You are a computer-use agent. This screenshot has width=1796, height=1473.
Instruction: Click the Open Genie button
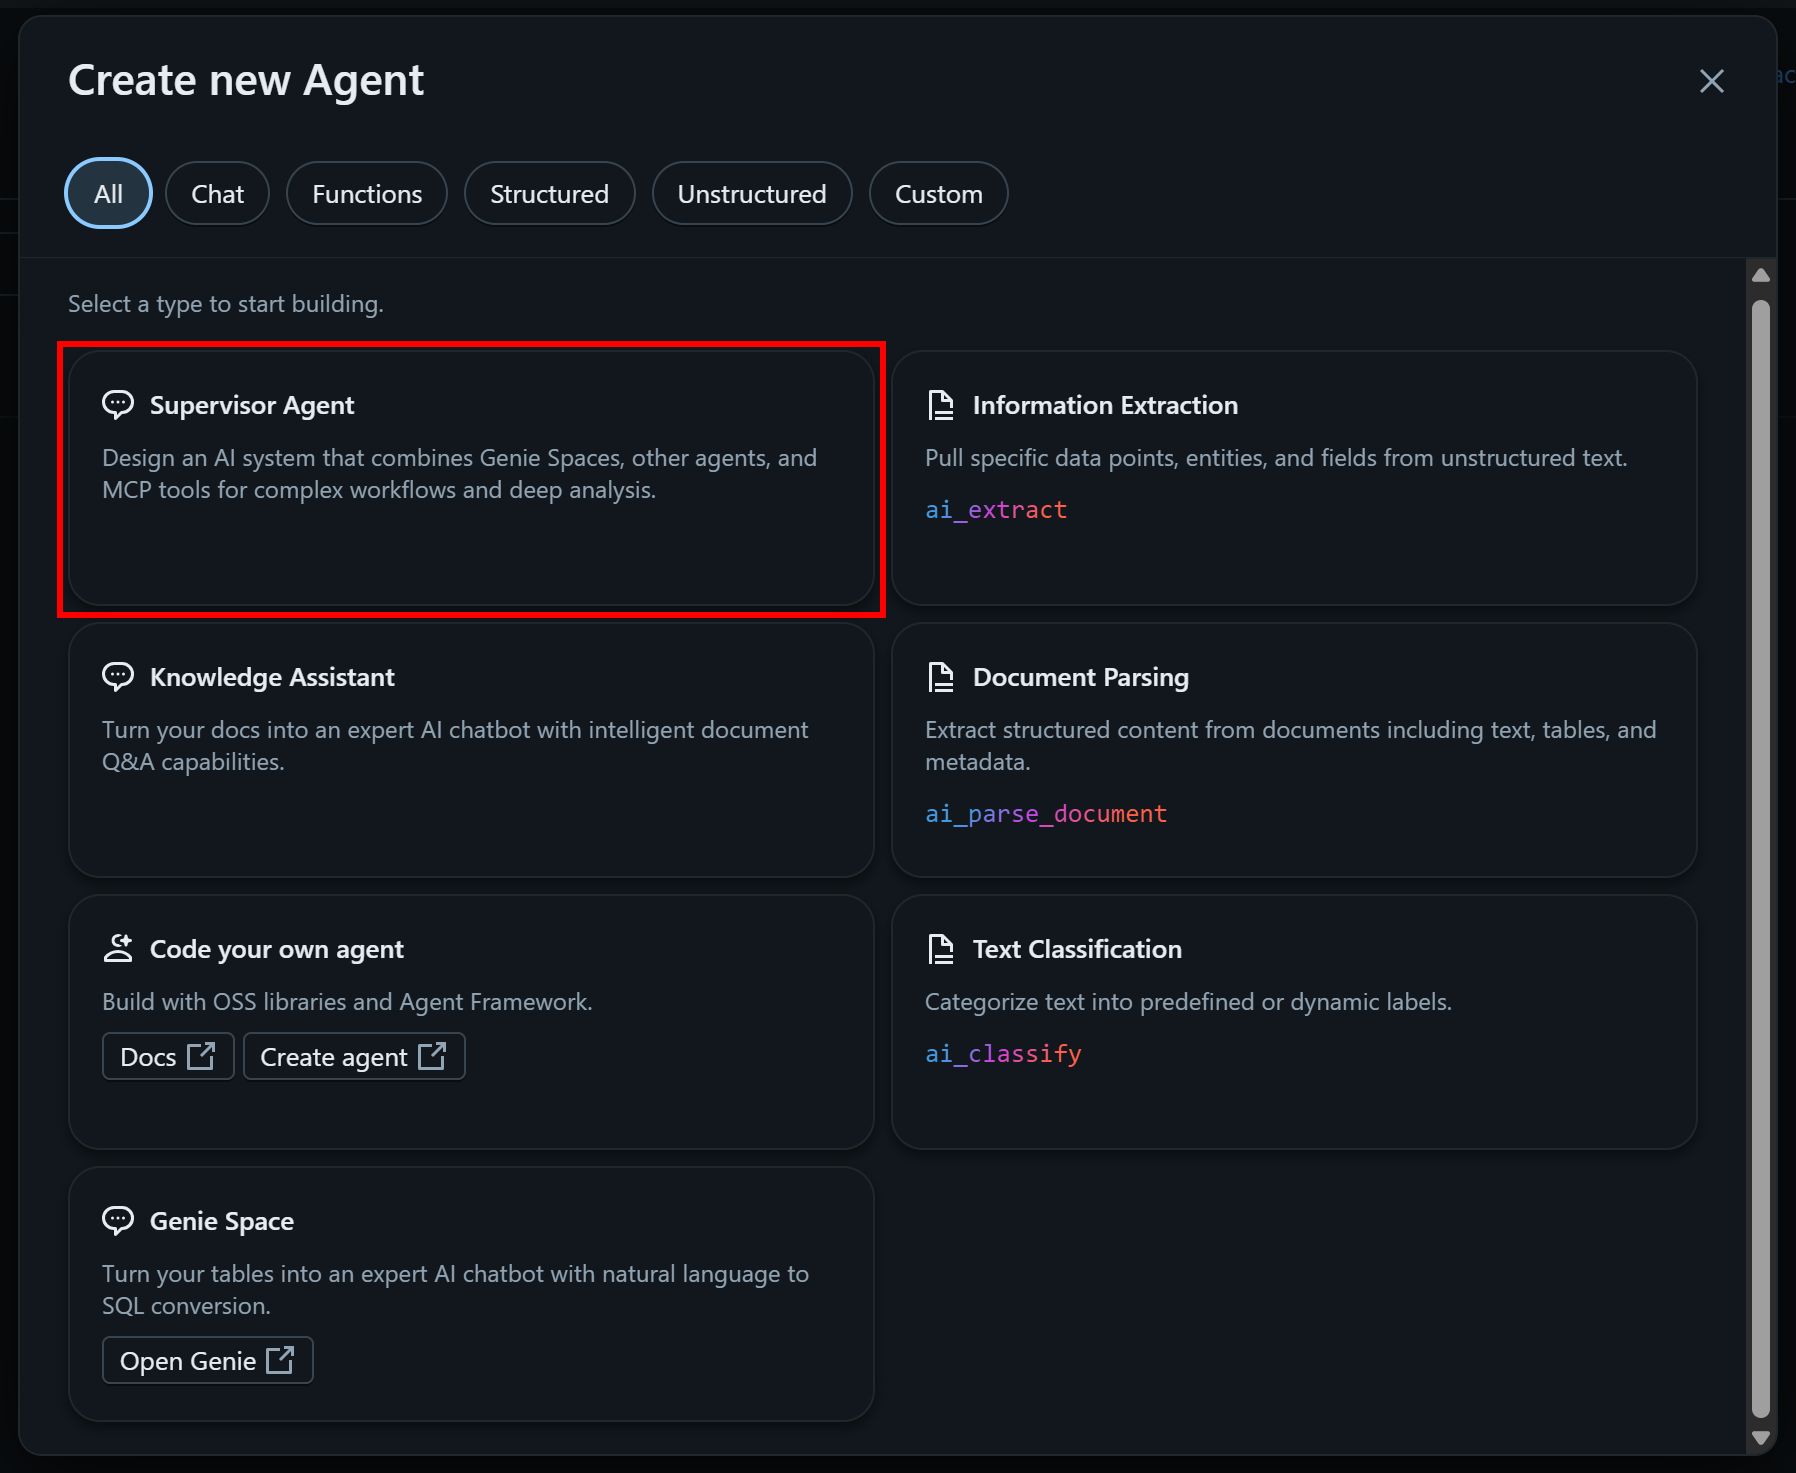point(207,1361)
